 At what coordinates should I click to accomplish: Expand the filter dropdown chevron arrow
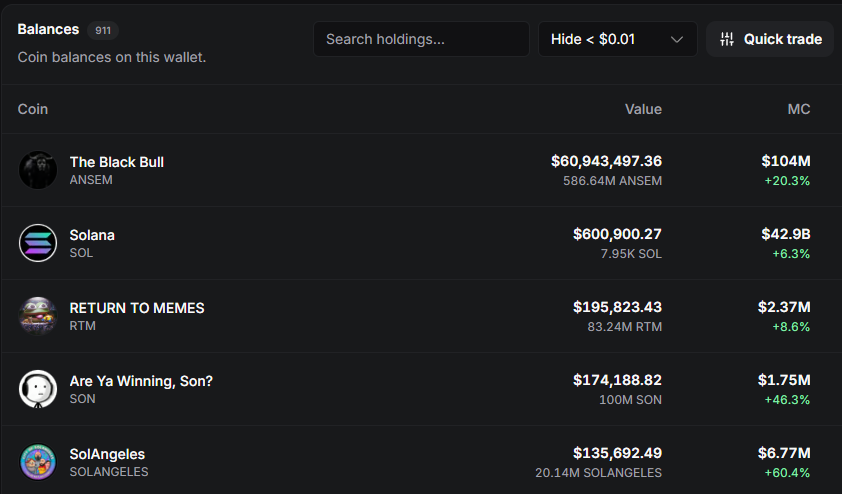coord(677,40)
